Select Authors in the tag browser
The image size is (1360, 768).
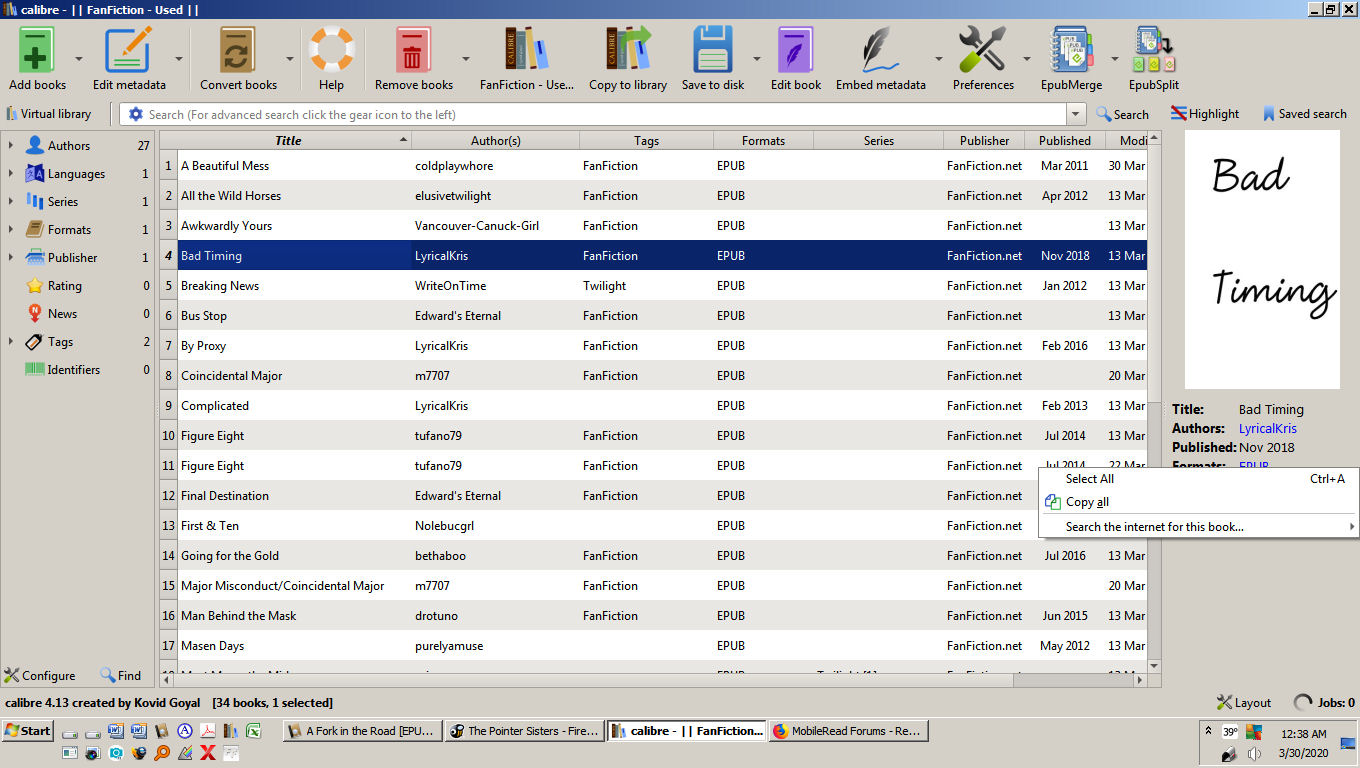pos(69,146)
